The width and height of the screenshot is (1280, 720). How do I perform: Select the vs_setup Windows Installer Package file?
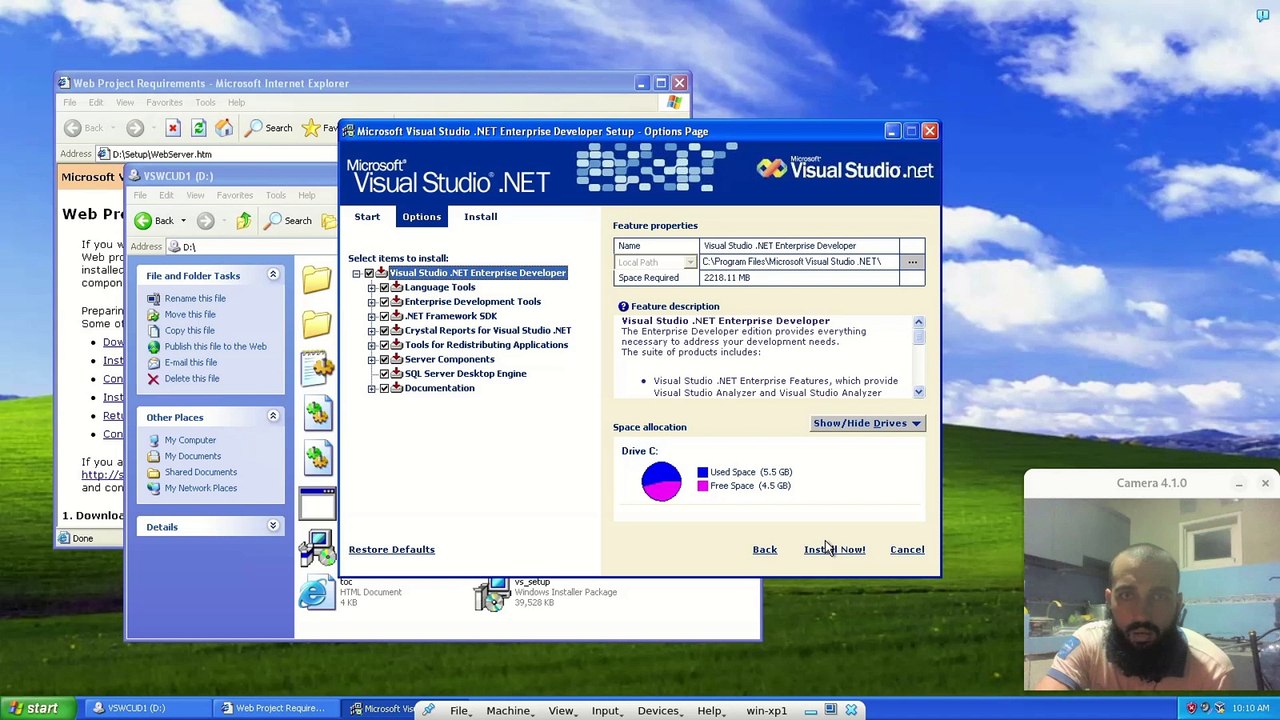(545, 592)
